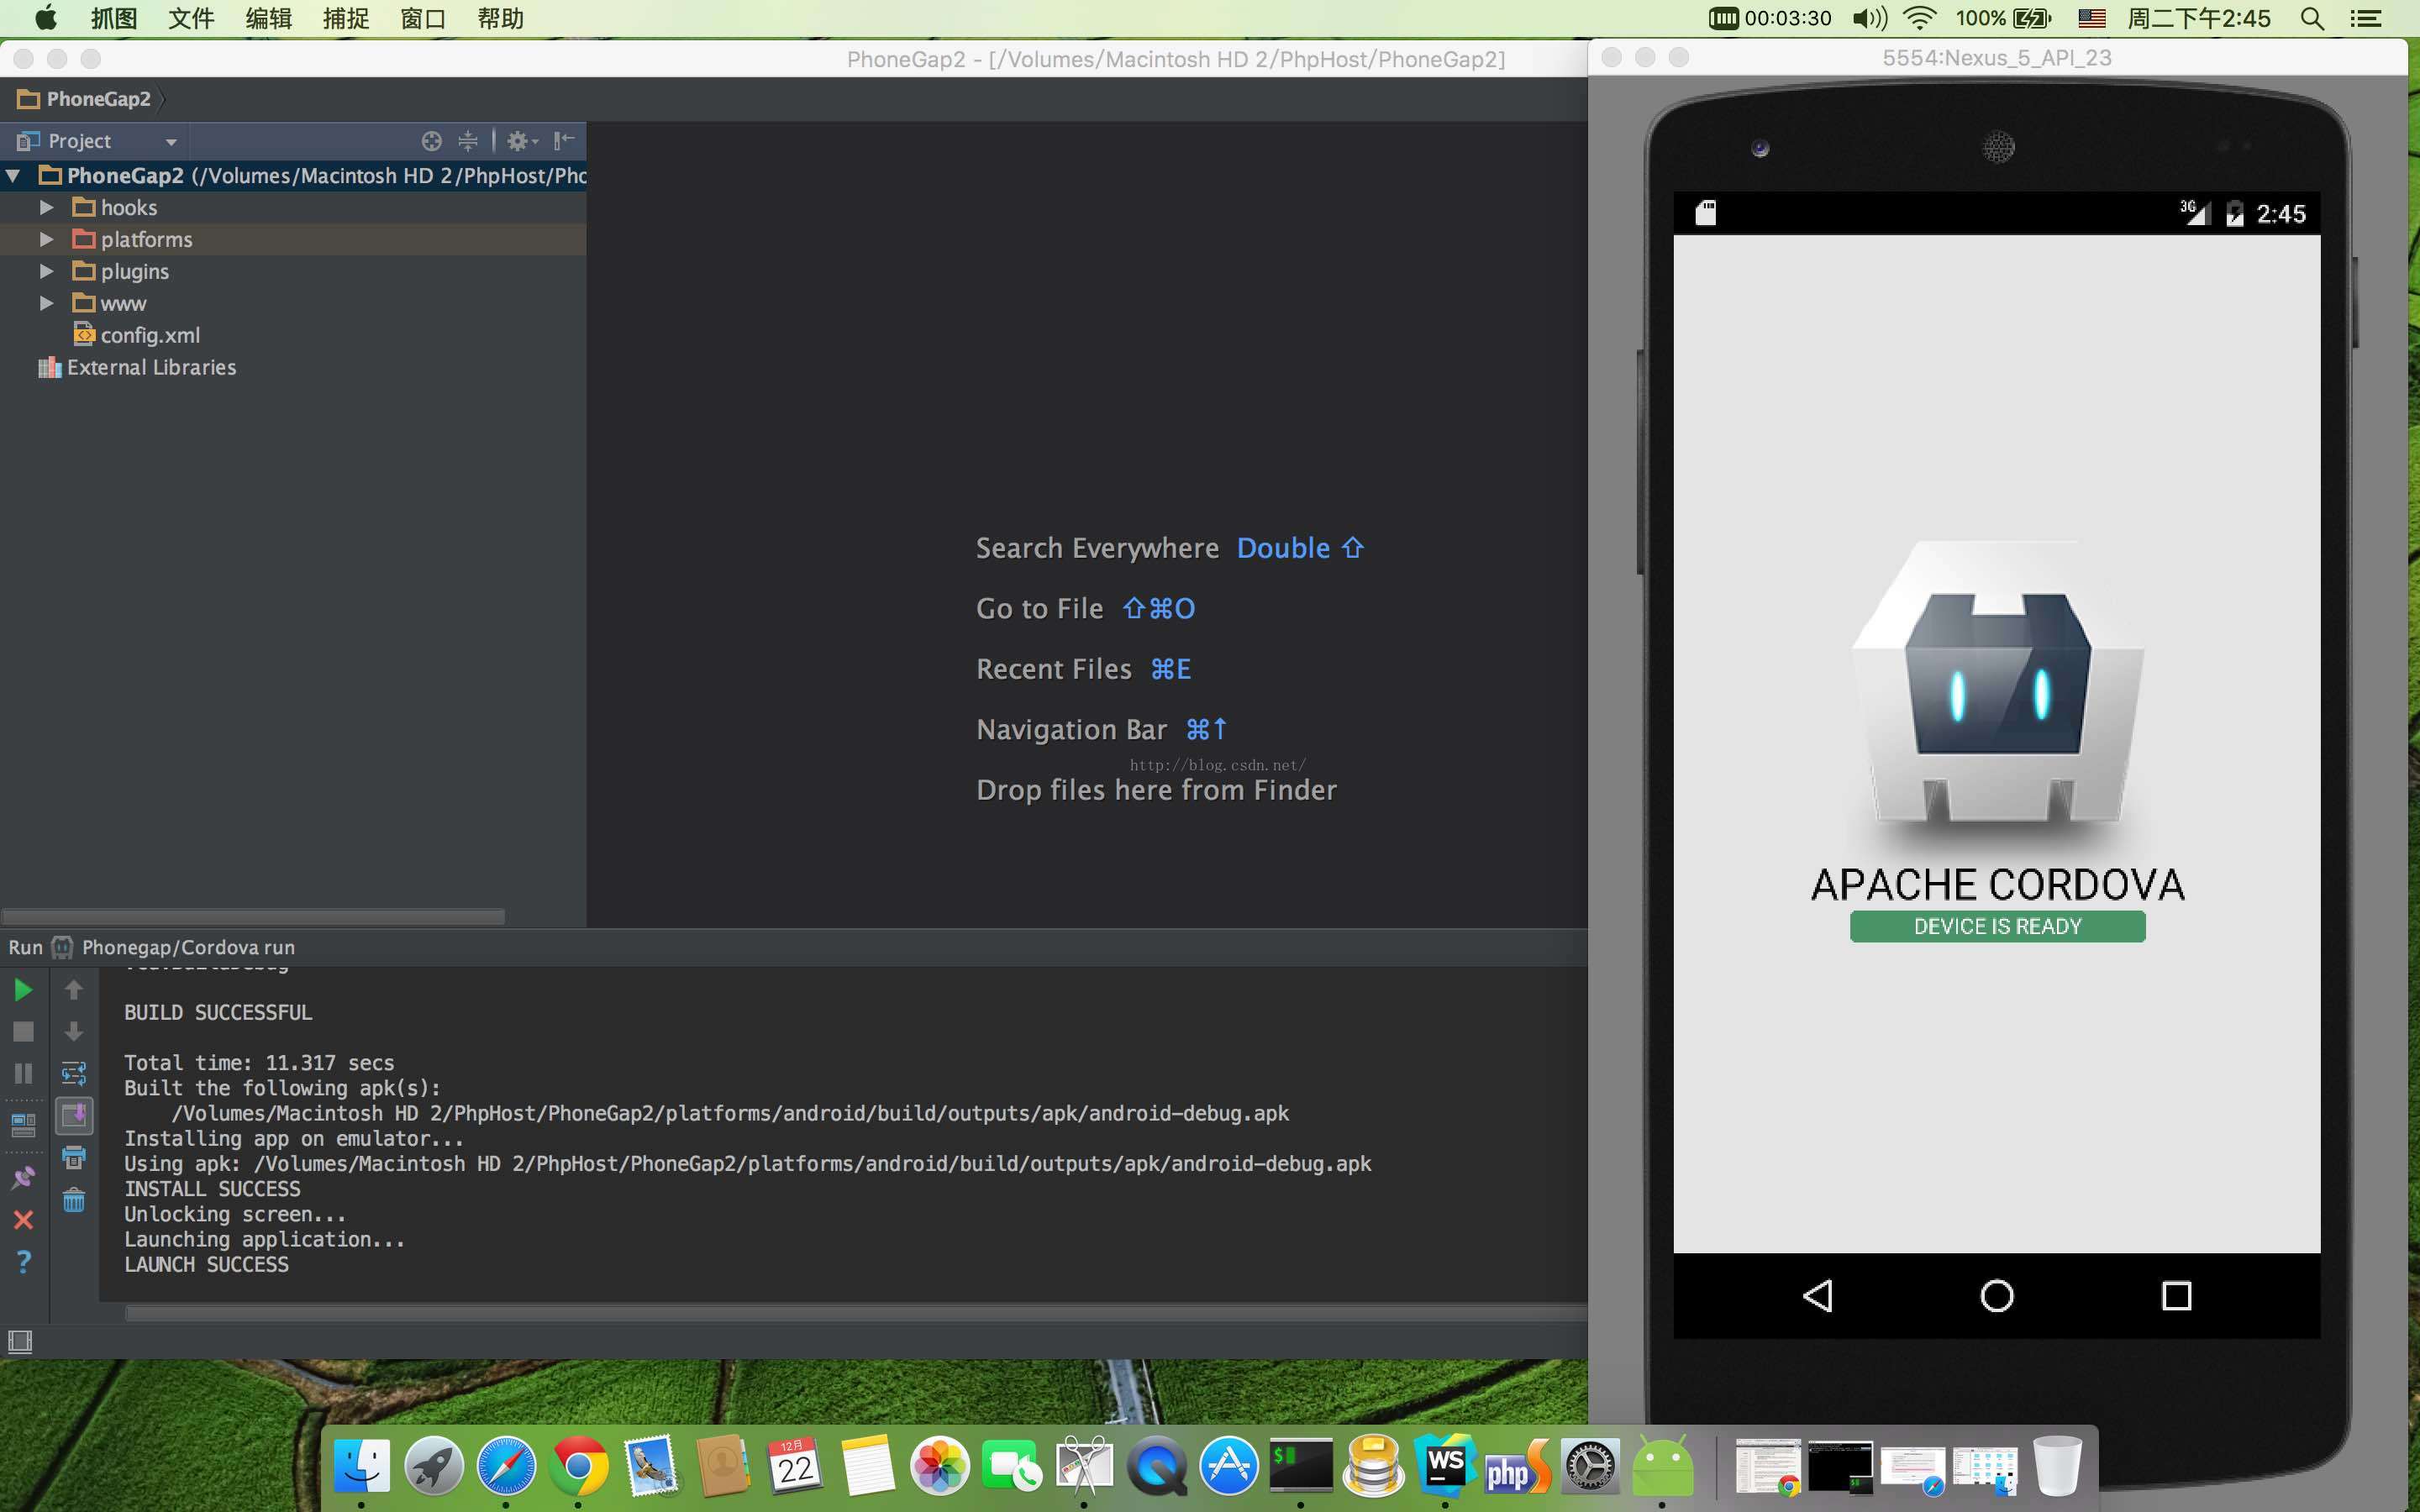
Task: Stop the running process in Run panel
Action: (x=23, y=1031)
